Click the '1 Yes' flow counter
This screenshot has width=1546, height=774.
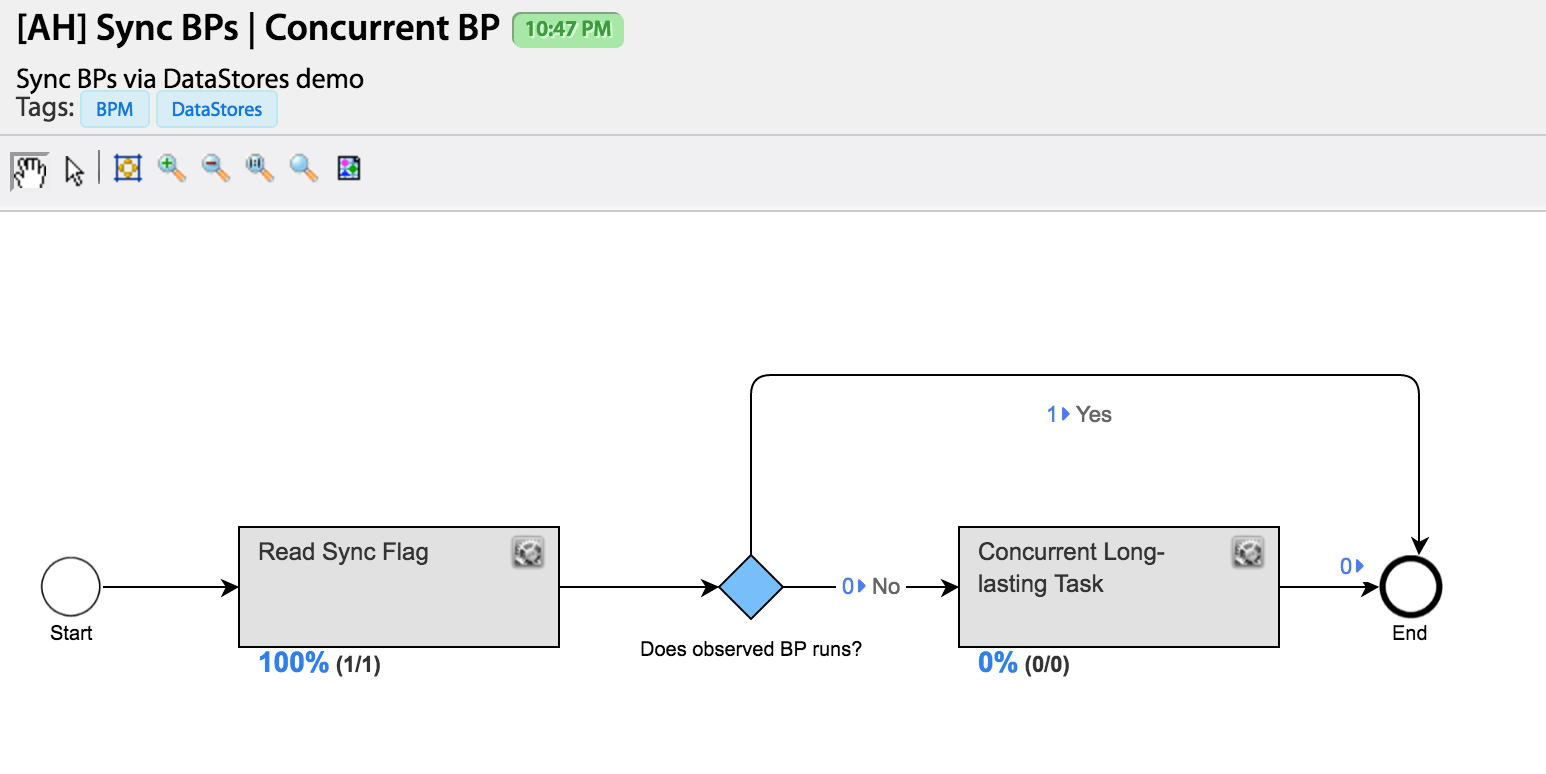pos(1079,414)
